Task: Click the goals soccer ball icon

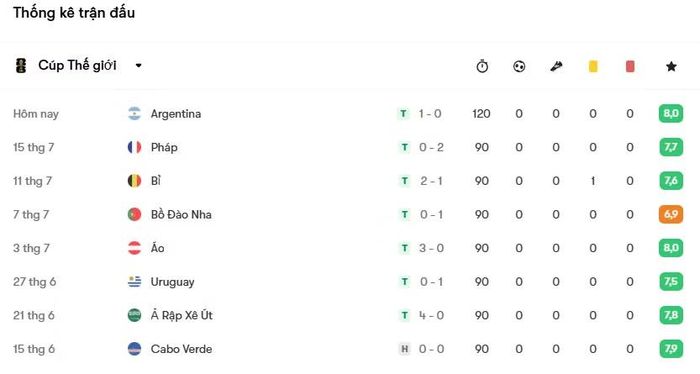Action: coord(519,66)
